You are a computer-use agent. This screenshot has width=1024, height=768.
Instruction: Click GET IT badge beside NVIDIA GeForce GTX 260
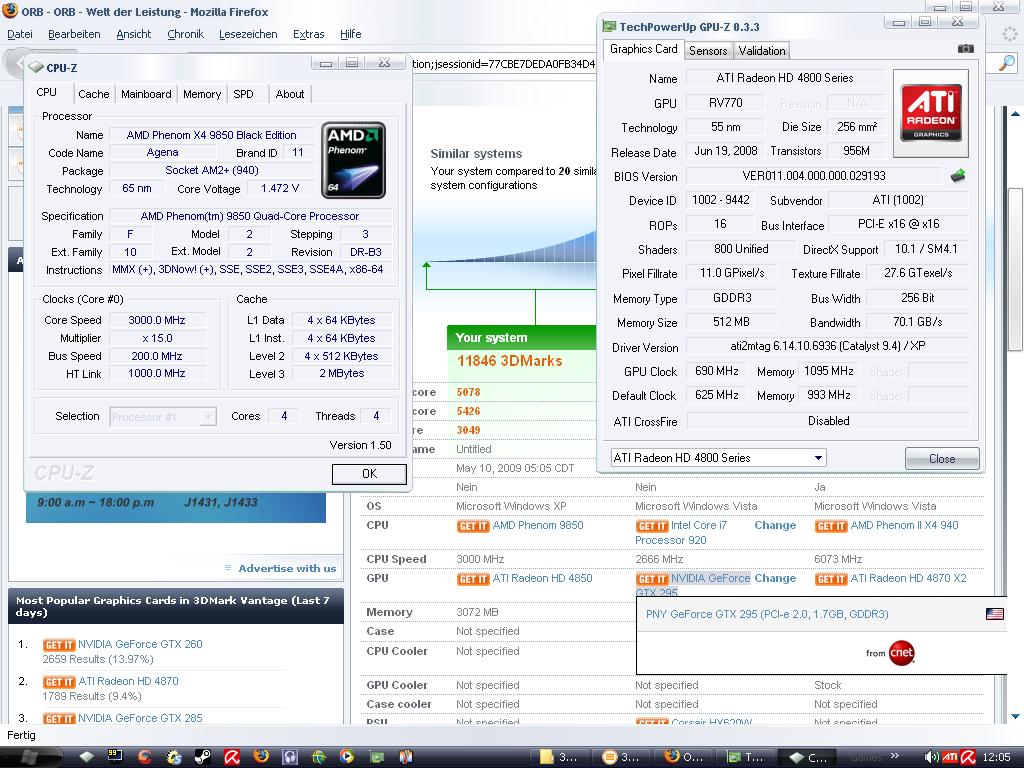[59, 645]
